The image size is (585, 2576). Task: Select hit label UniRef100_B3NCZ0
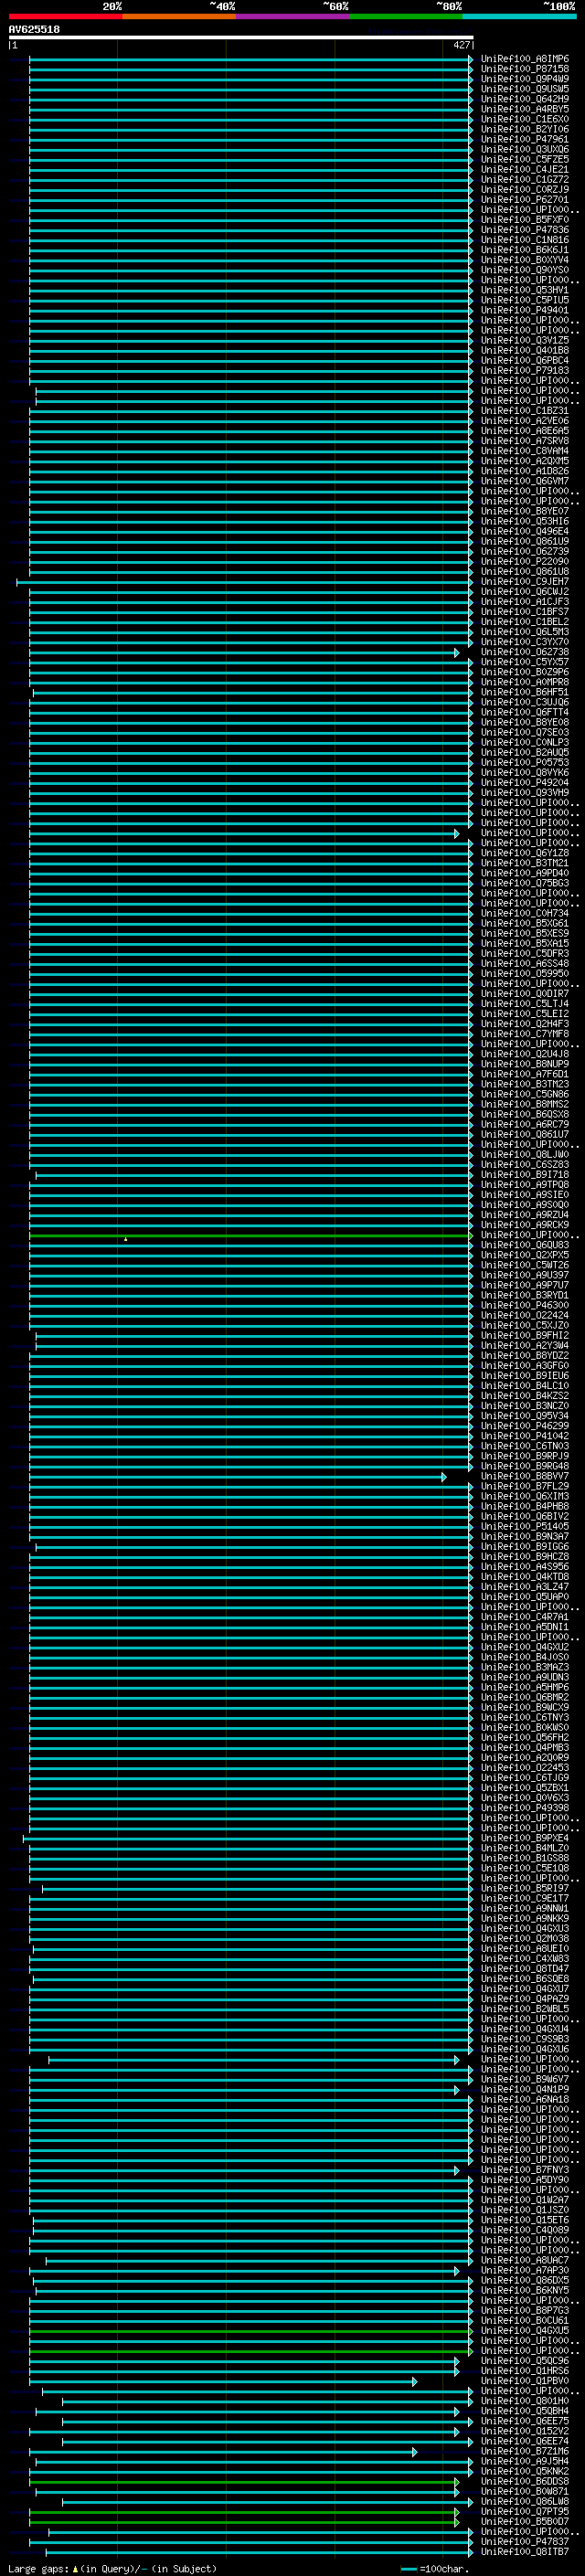click(x=524, y=1406)
